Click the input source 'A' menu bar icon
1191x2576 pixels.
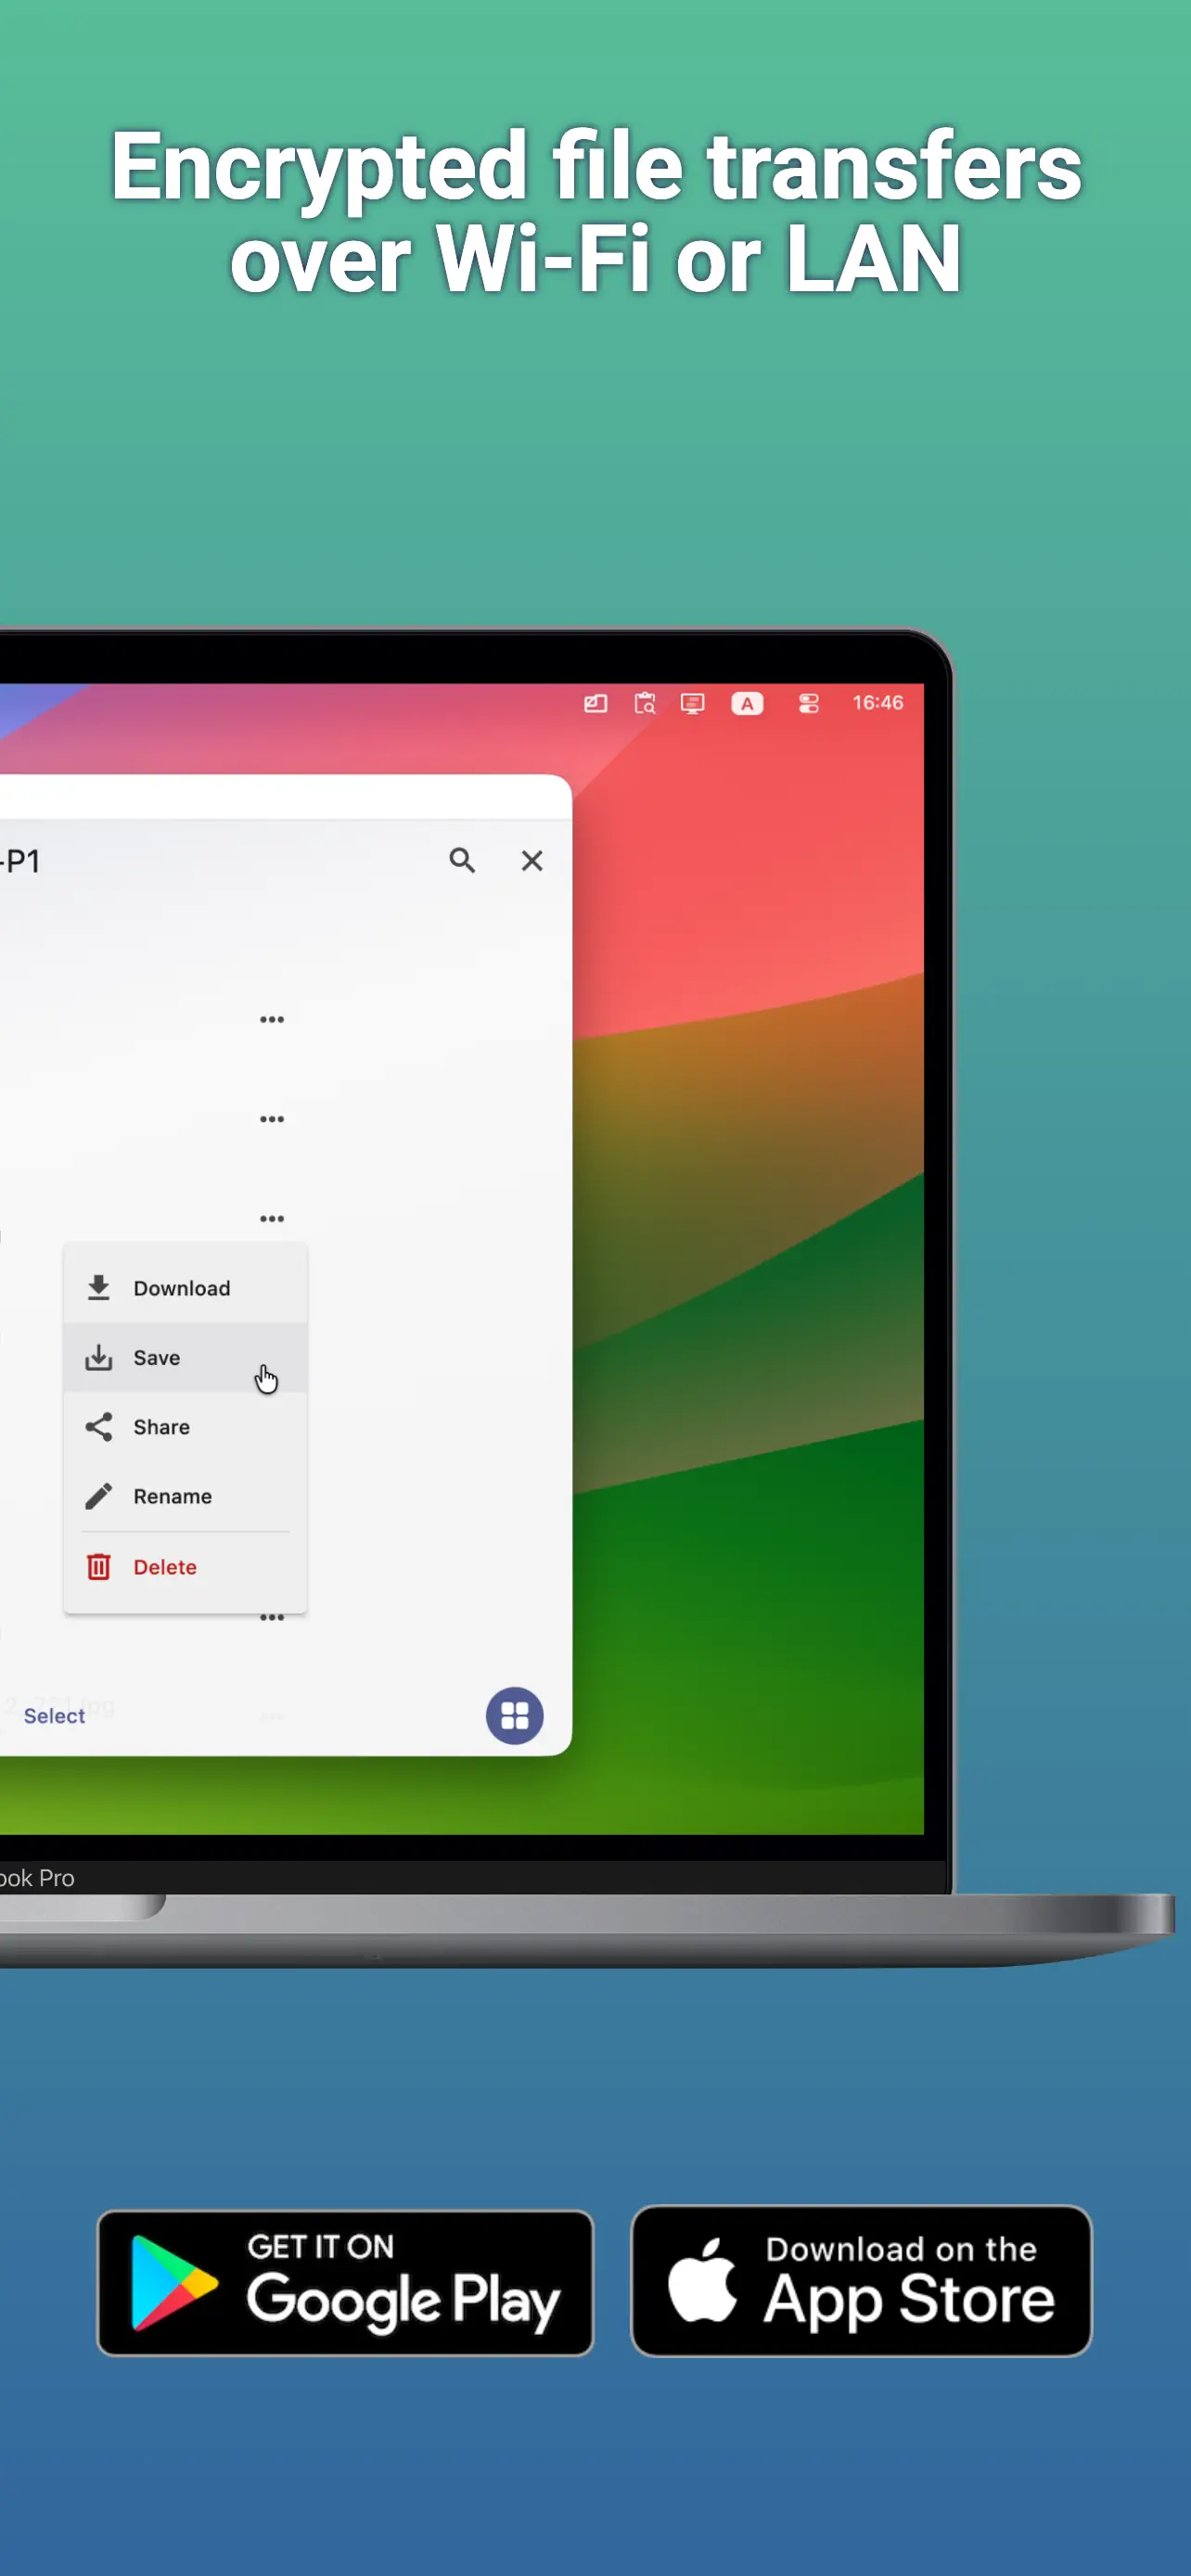pyautogui.click(x=747, y=703)
